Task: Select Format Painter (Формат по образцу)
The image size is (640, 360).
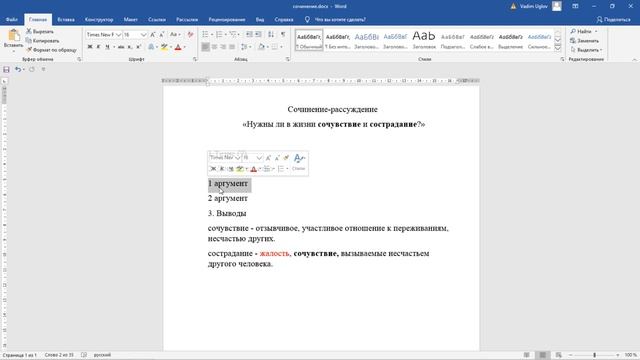Action: point(51,50)
